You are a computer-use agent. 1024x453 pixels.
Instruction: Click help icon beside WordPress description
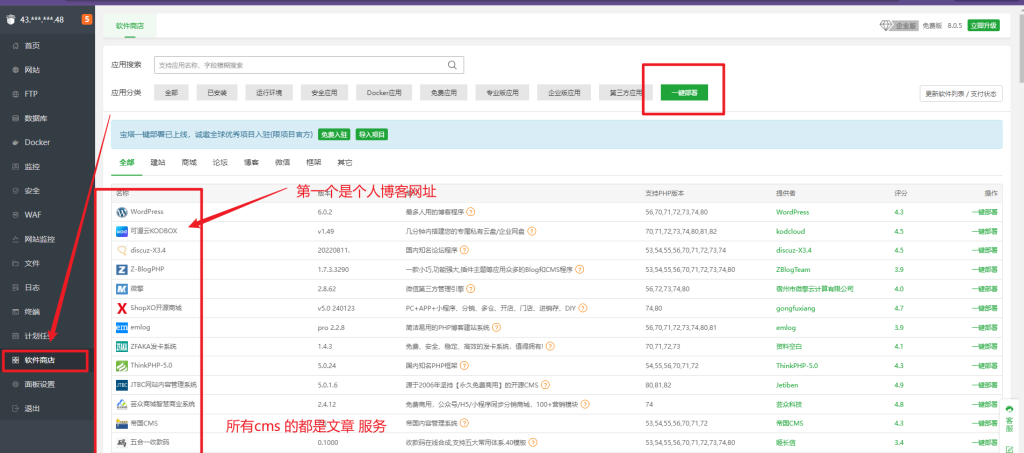[471, 212]
